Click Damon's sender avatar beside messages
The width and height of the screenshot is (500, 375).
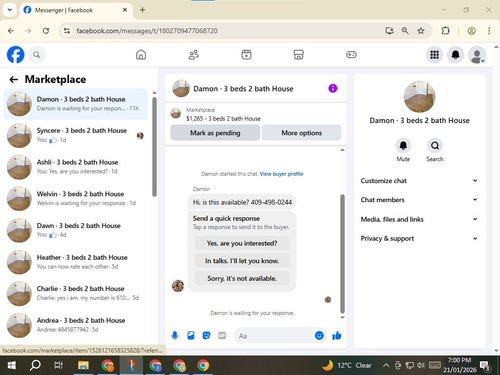click(x=178, y=286)
